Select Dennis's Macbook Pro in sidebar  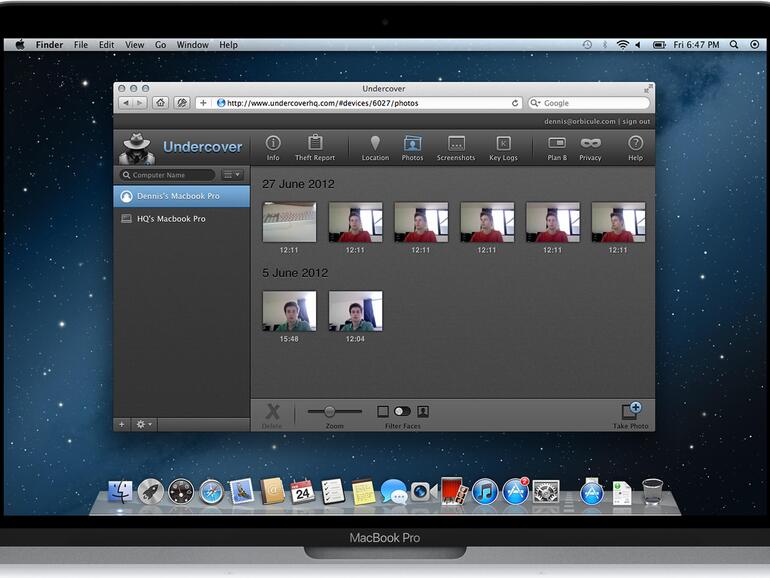pos(182,196)
